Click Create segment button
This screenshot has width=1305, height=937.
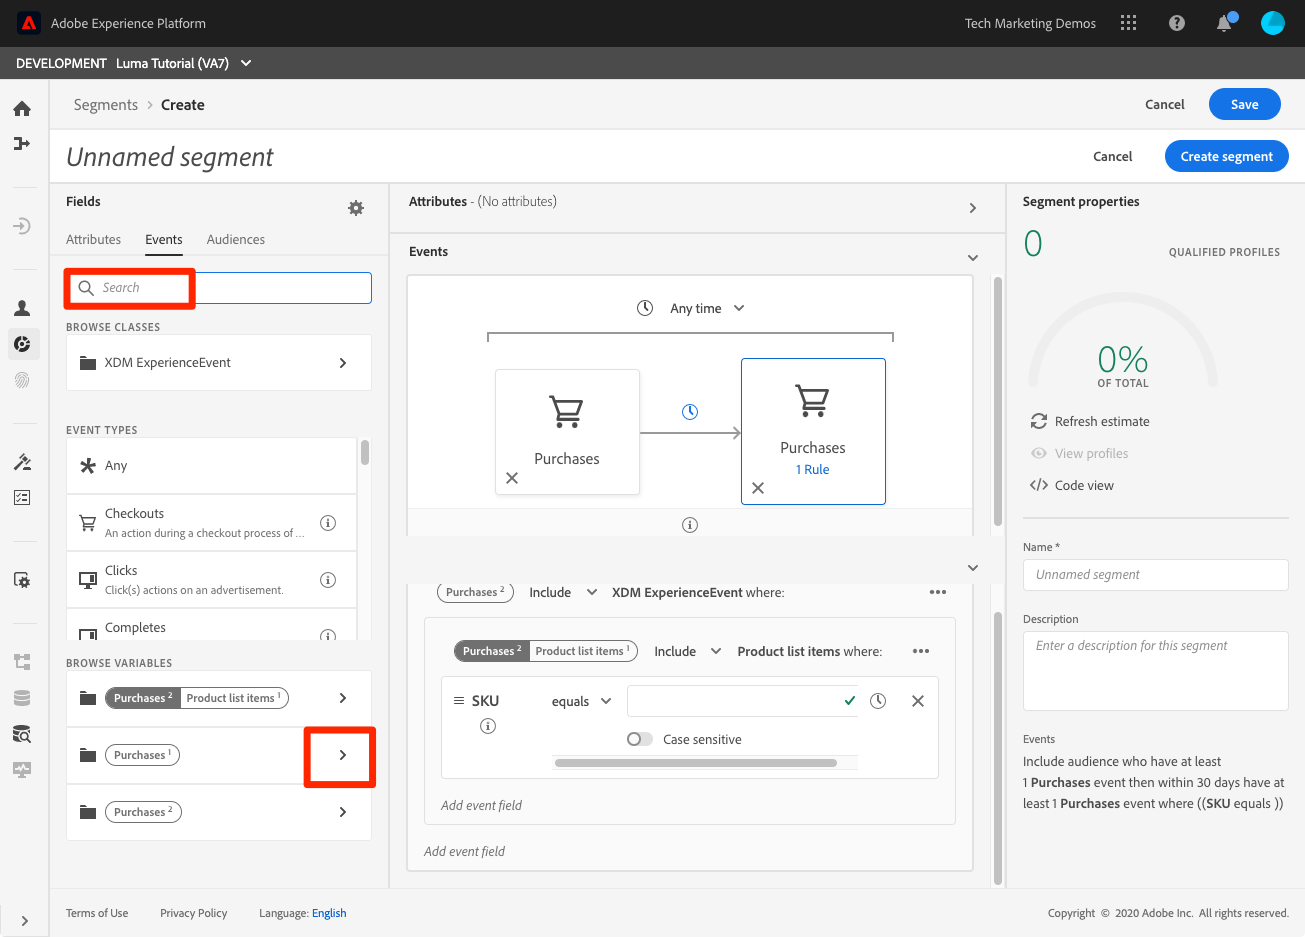[1227, 156]
